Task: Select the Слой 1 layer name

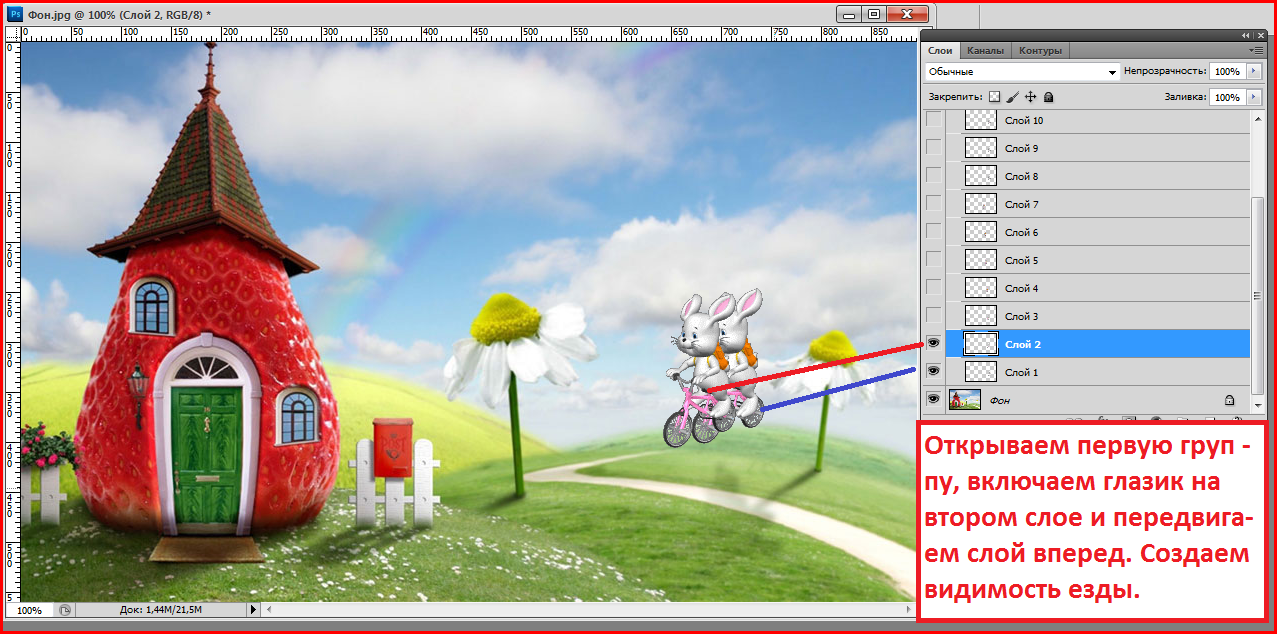Action: pos(1022,372)
